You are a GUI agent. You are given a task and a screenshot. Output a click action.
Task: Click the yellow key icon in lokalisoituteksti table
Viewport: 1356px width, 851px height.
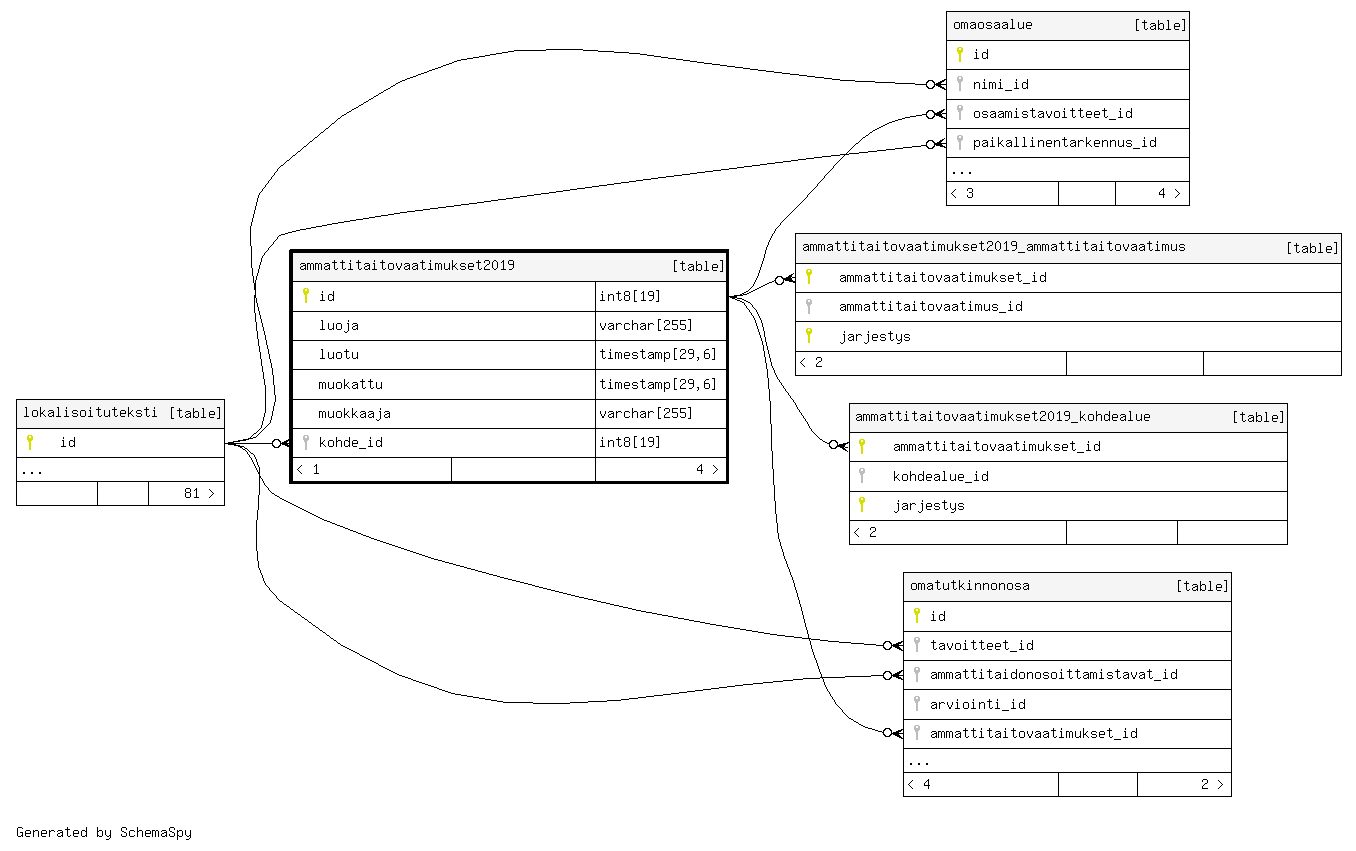pyautogui.click(x=30, y=442)
